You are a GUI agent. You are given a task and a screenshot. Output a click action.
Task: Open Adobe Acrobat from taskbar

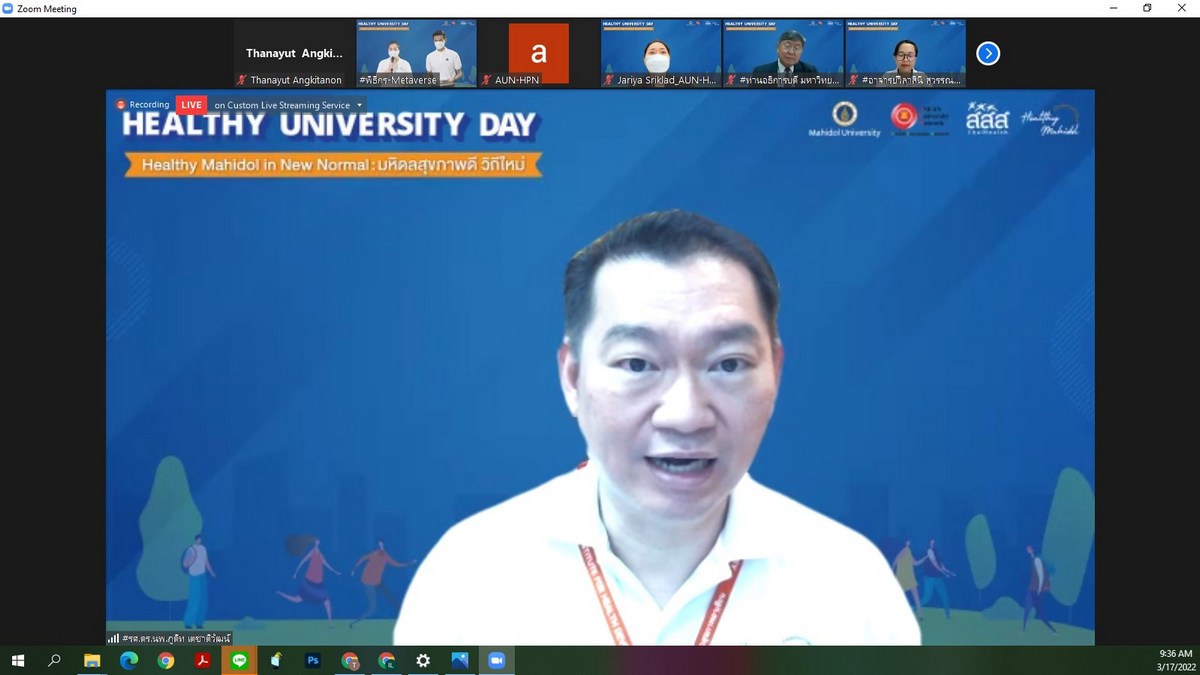point(202,661)
